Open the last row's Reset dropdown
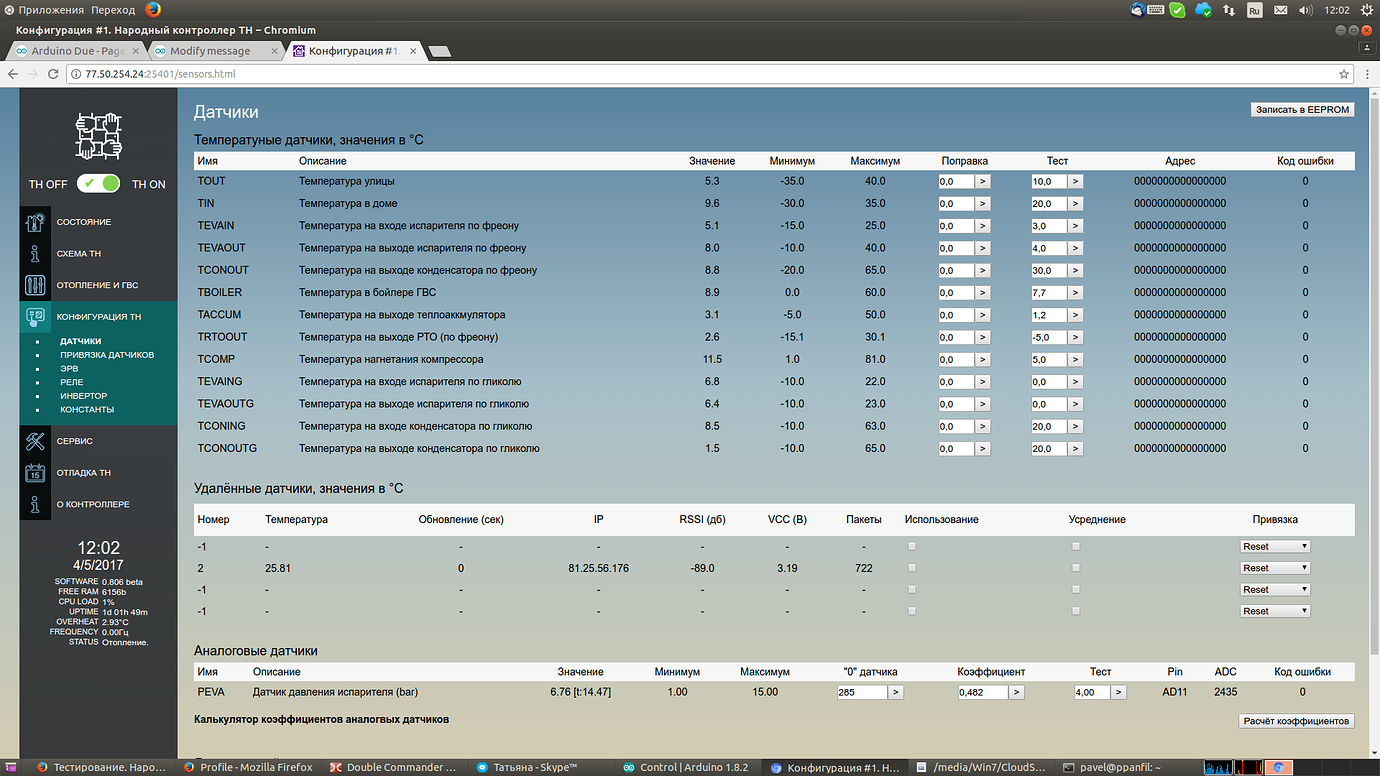 pyautogui.click(x=1274, y=610)
